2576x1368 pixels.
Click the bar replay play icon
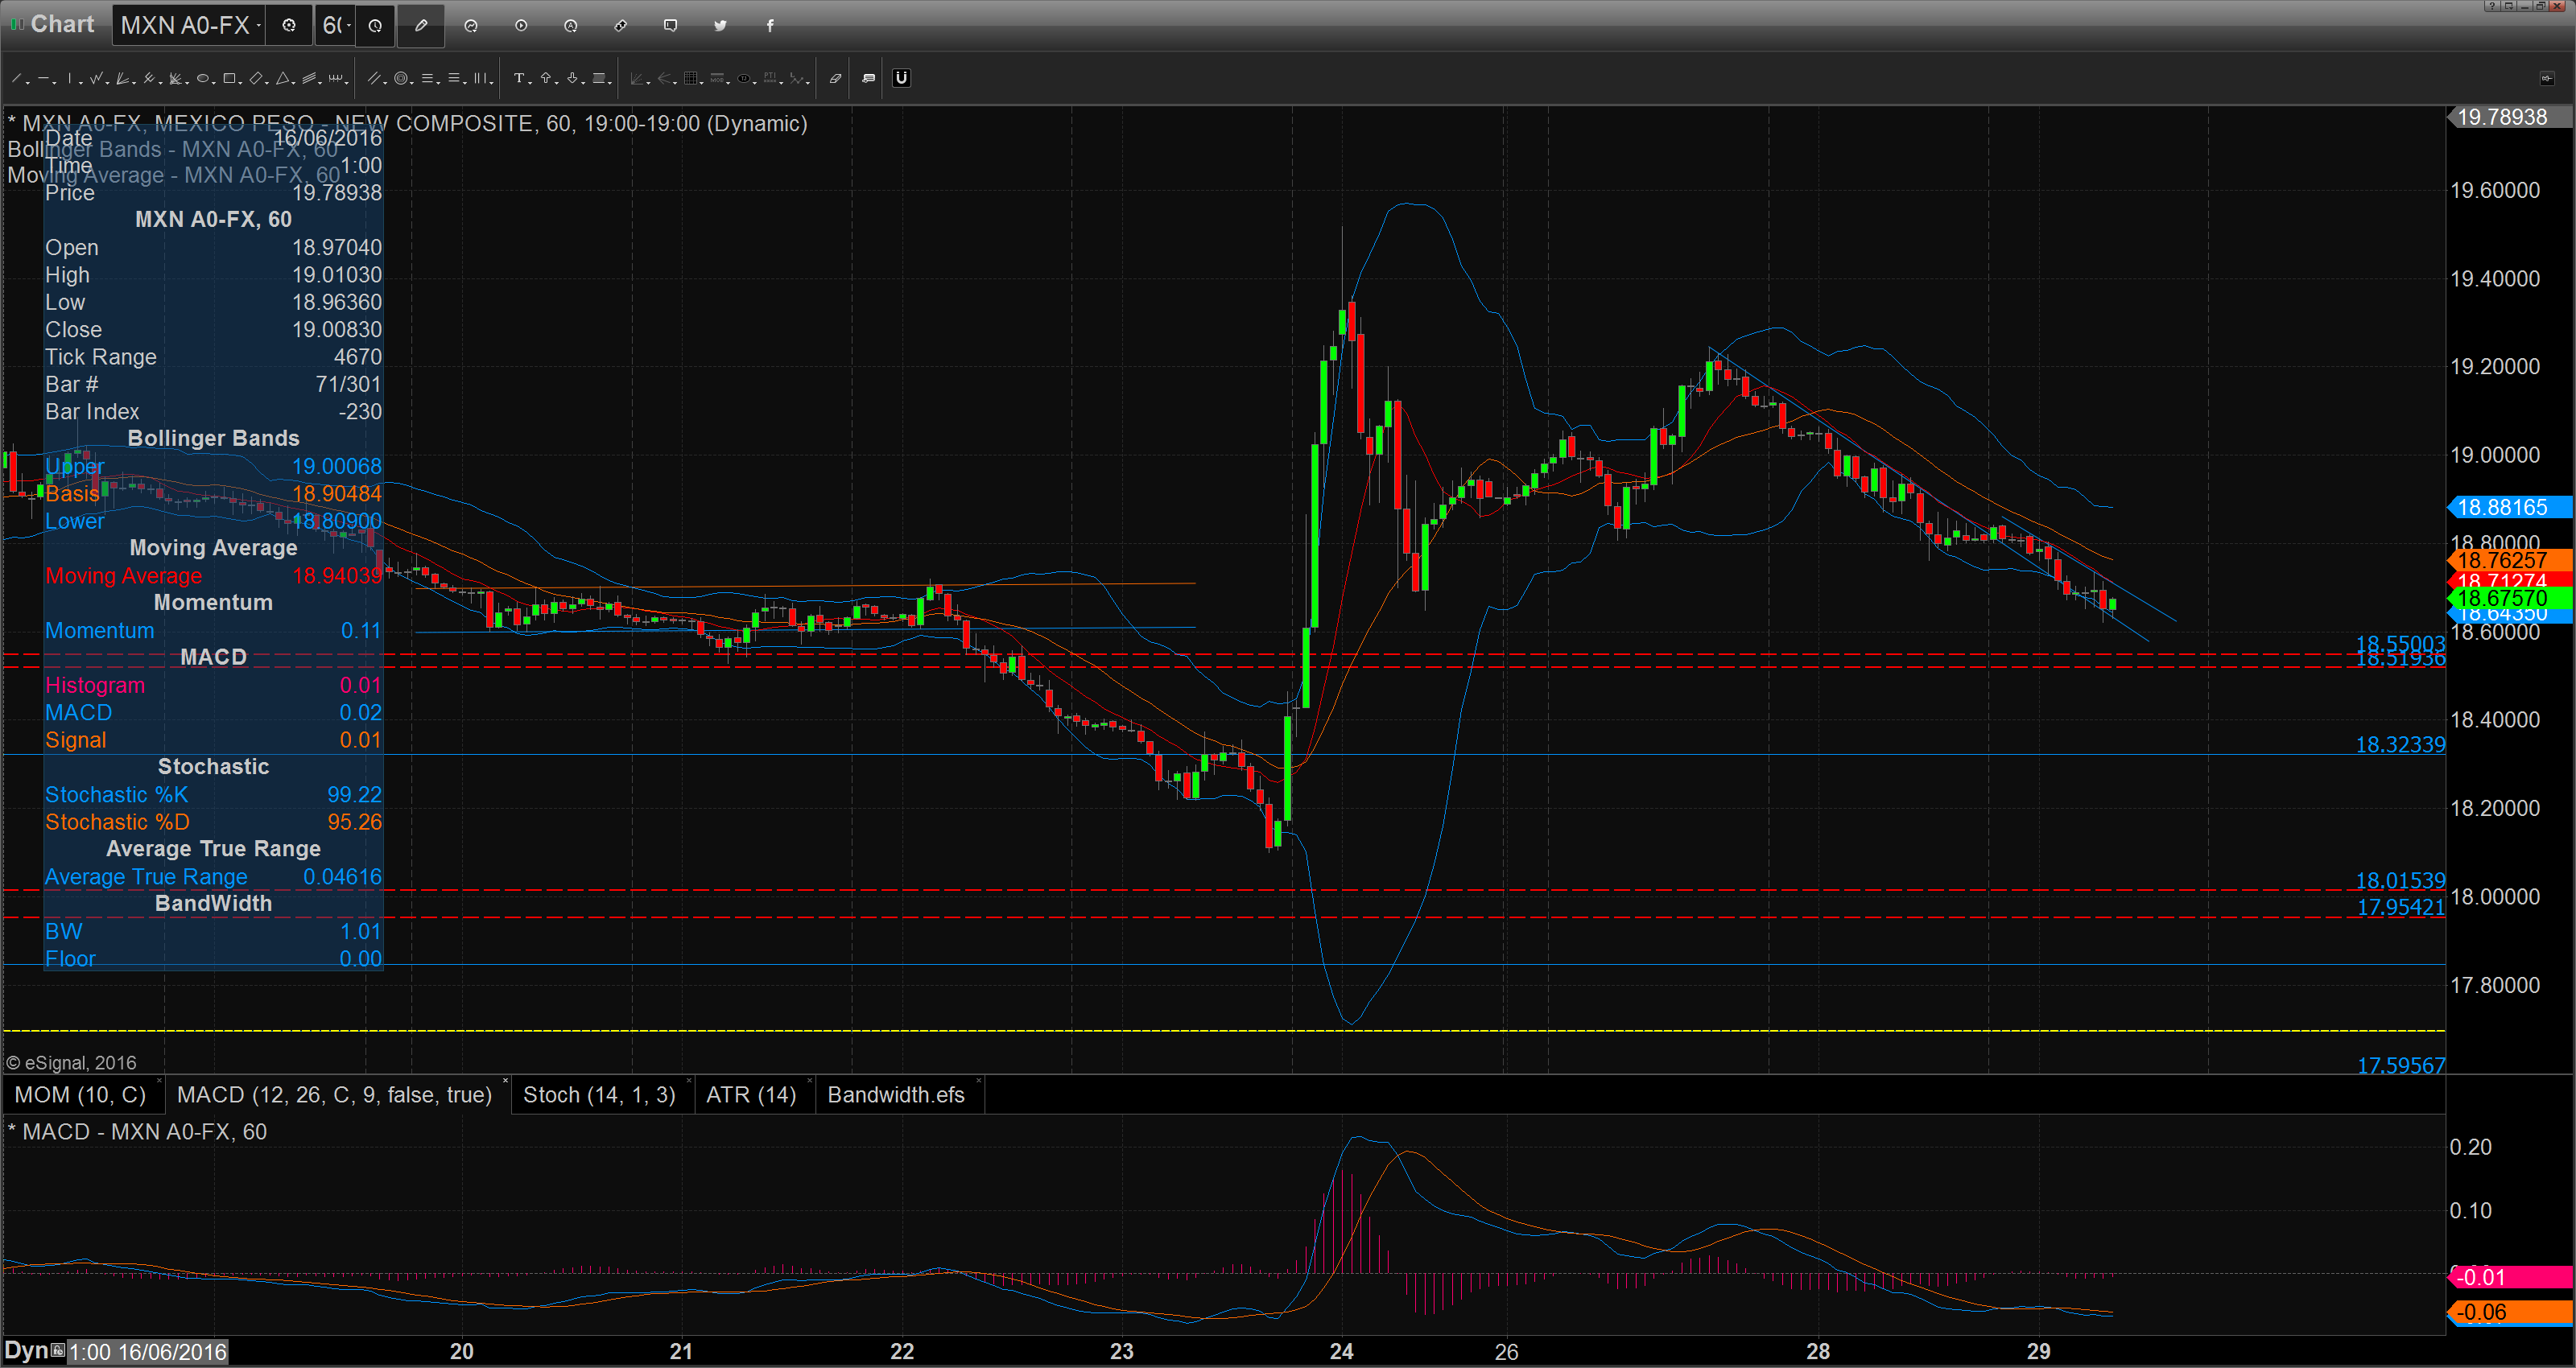coord(521,26)
